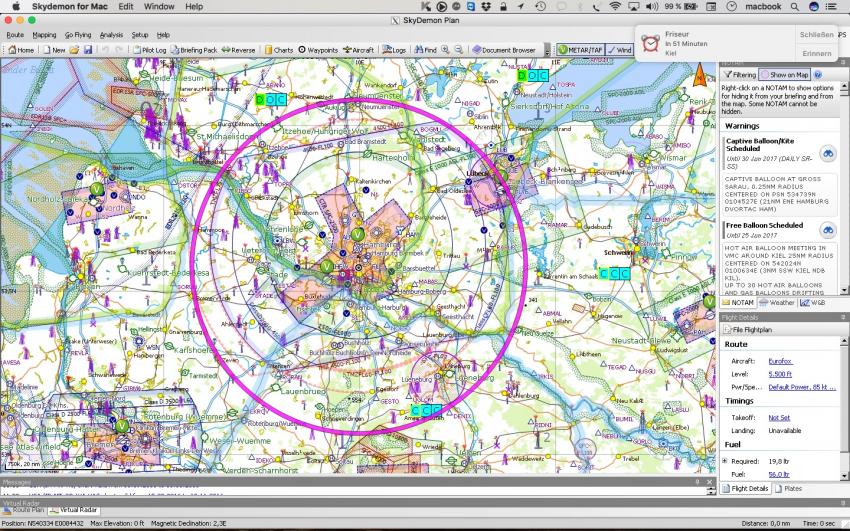The image size is (850, 531).
Task: Reverse the route direction
Action: [238, 50]
